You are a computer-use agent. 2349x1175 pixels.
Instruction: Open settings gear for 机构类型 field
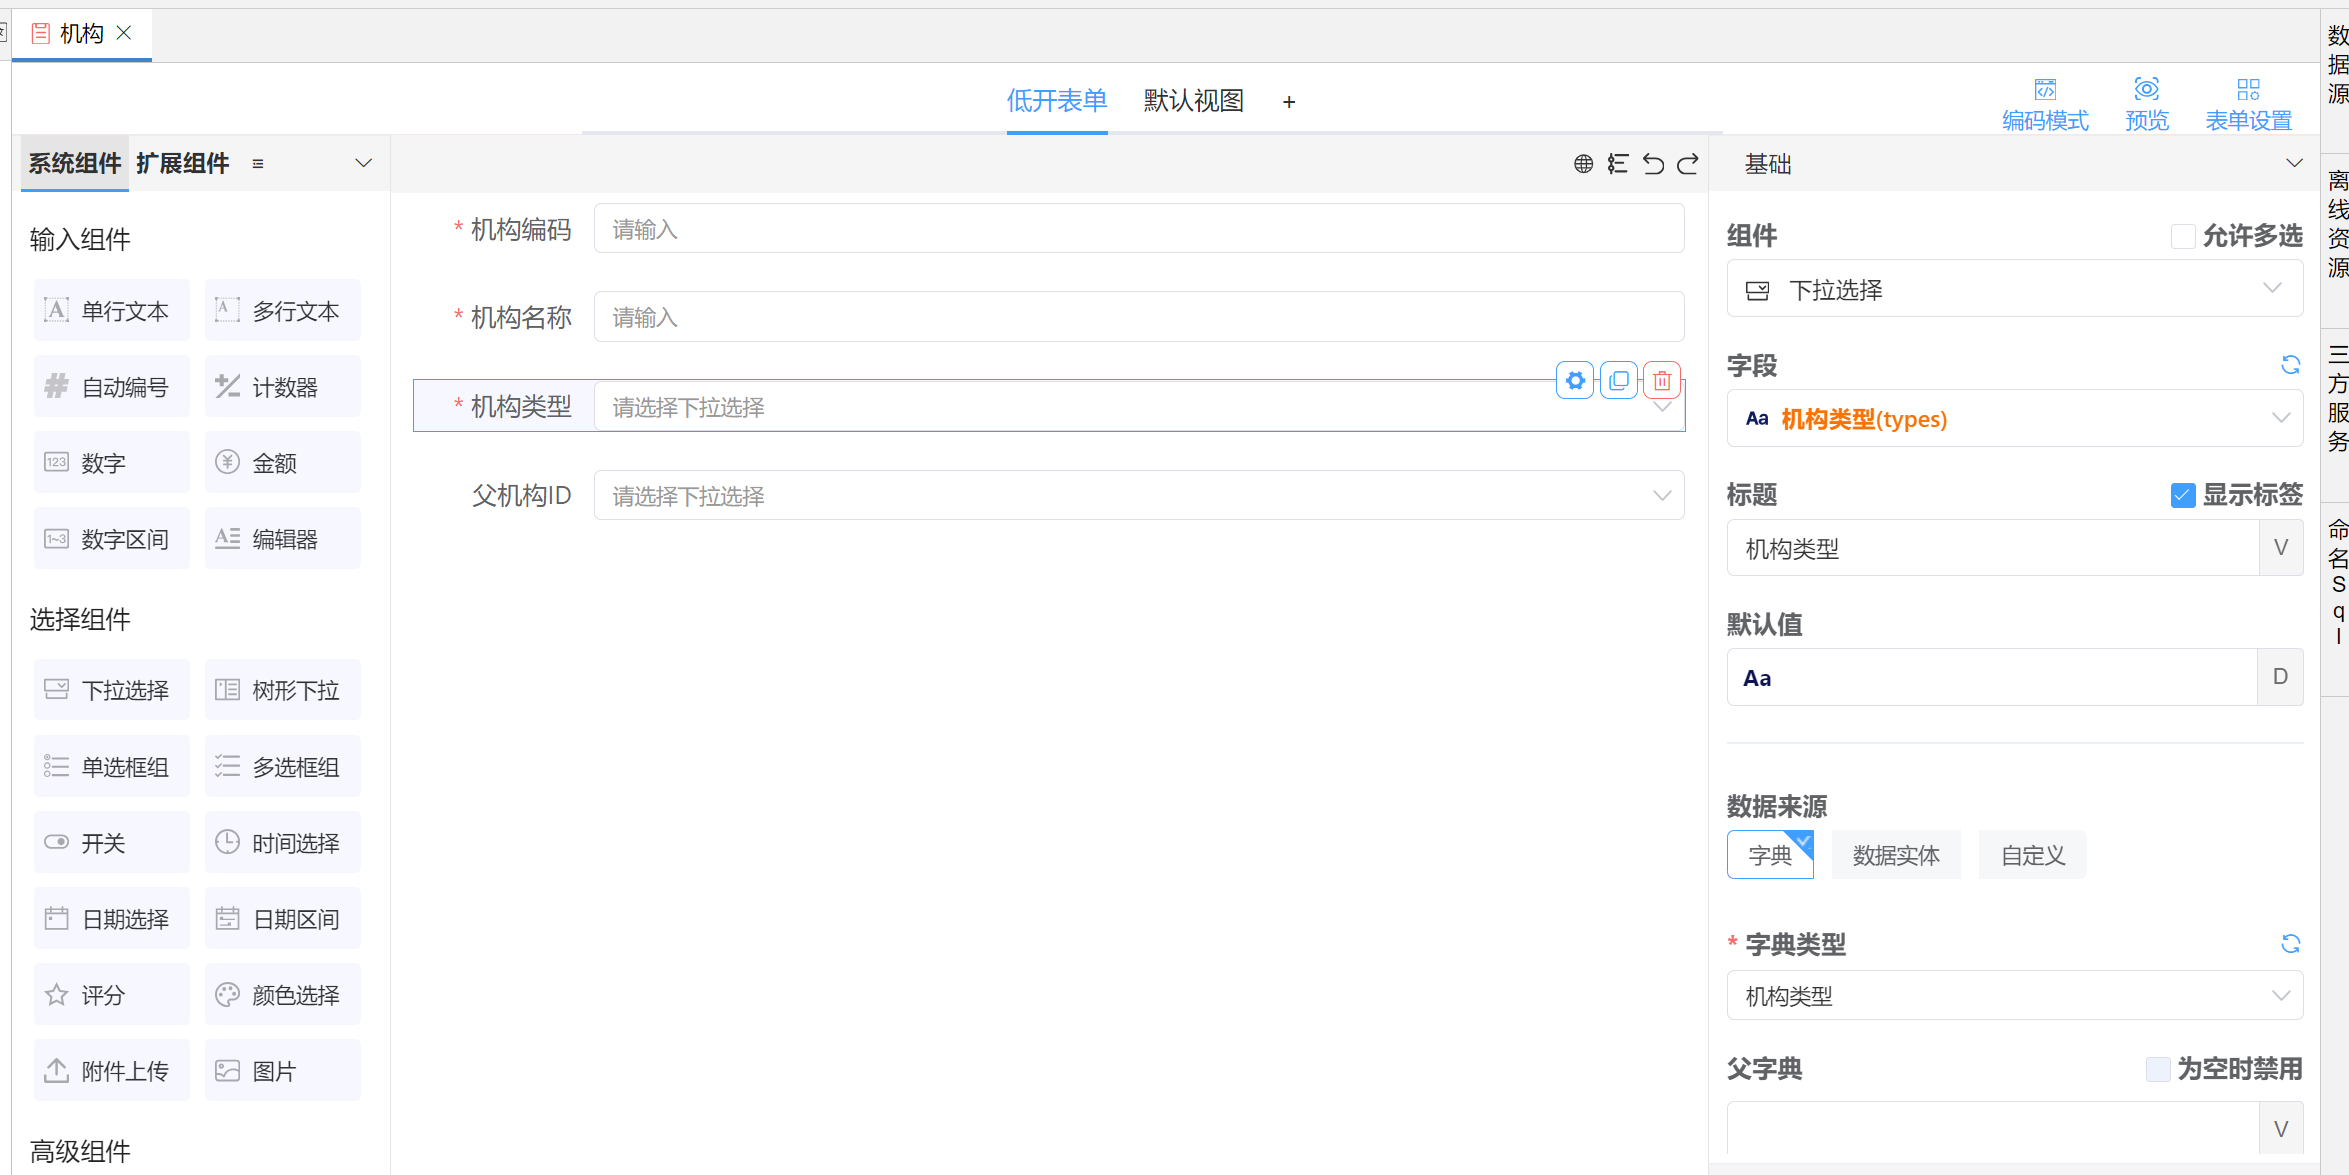coord(1575,381)
